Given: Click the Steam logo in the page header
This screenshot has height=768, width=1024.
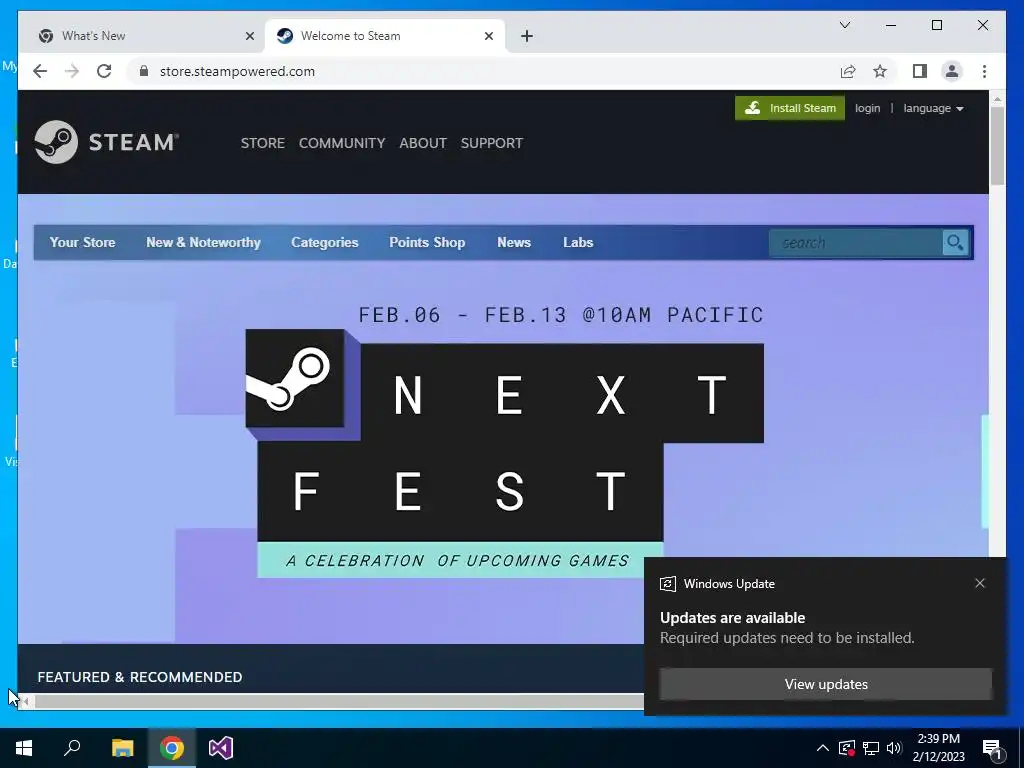Looking at the screenshot, I should 106,142.
